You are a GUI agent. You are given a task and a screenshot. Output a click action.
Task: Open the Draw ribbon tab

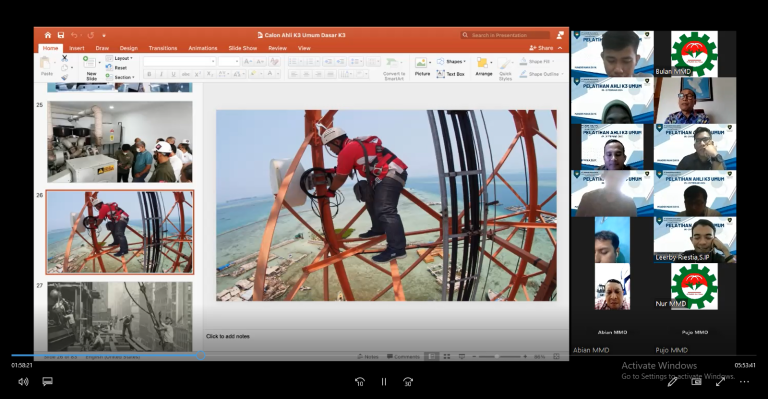[x=102, y=48]
